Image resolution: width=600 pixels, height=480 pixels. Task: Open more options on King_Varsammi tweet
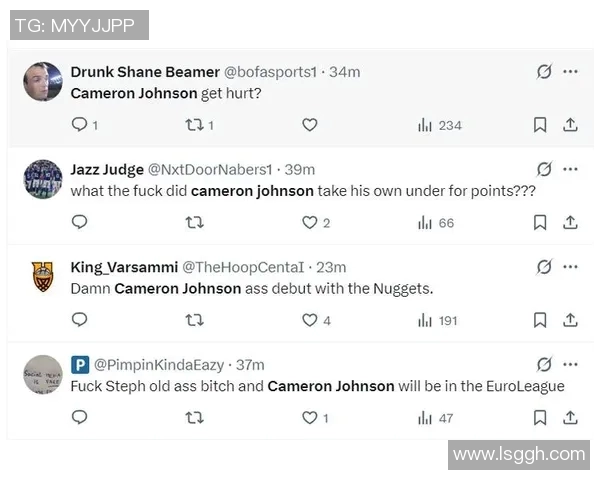click(570, 267)
